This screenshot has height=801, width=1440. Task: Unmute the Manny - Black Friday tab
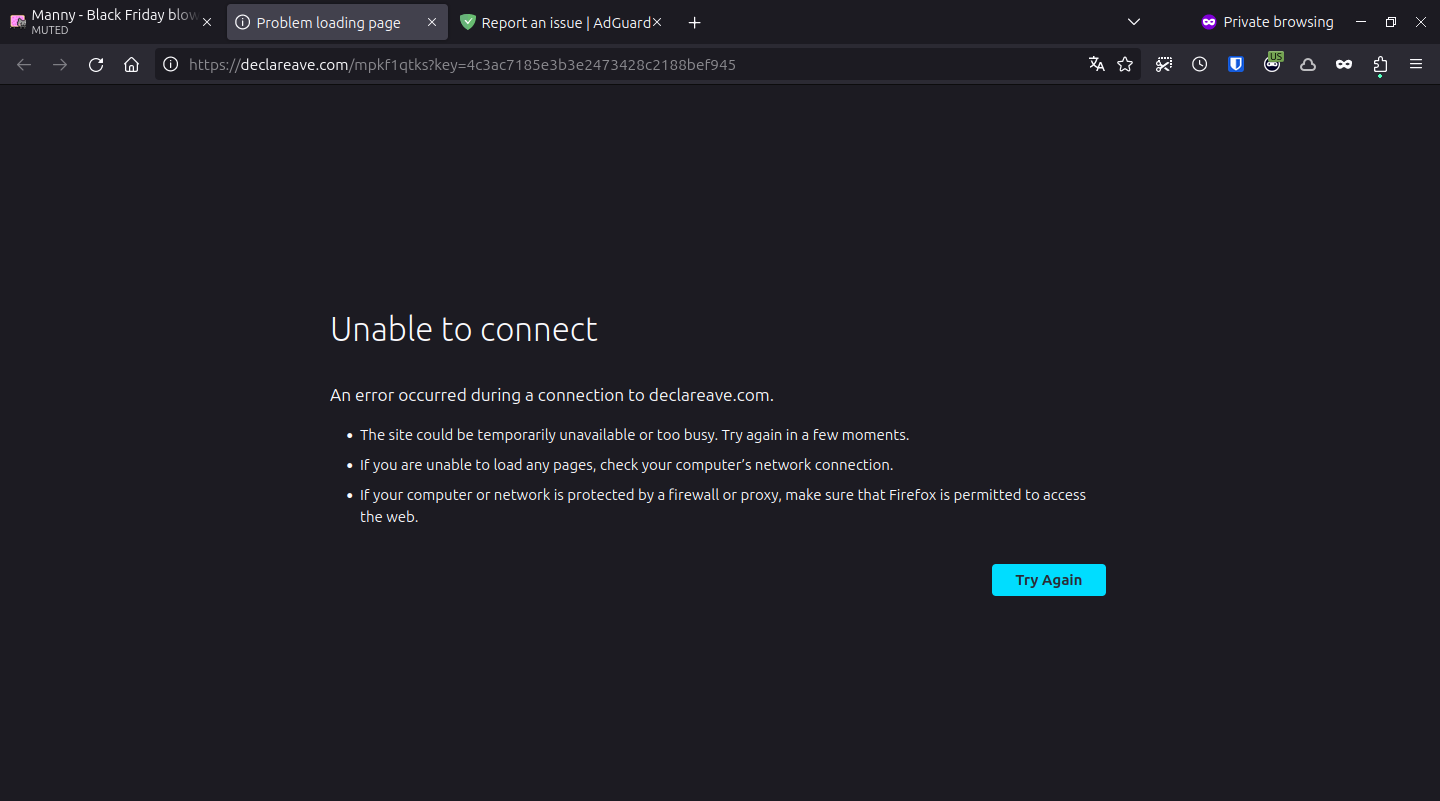coord(16,22)
